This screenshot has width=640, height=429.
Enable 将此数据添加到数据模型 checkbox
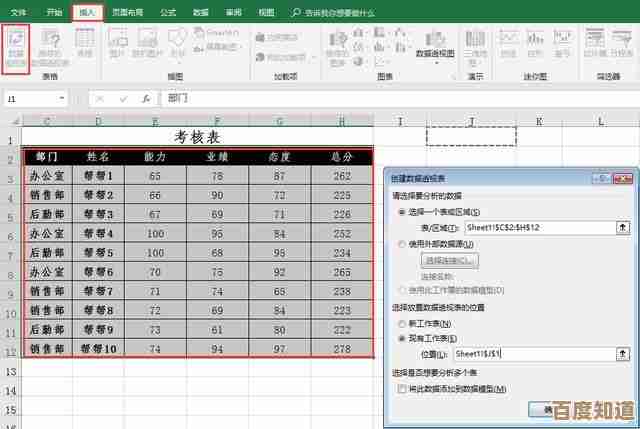pyautogui.click(x=402, y=388)
